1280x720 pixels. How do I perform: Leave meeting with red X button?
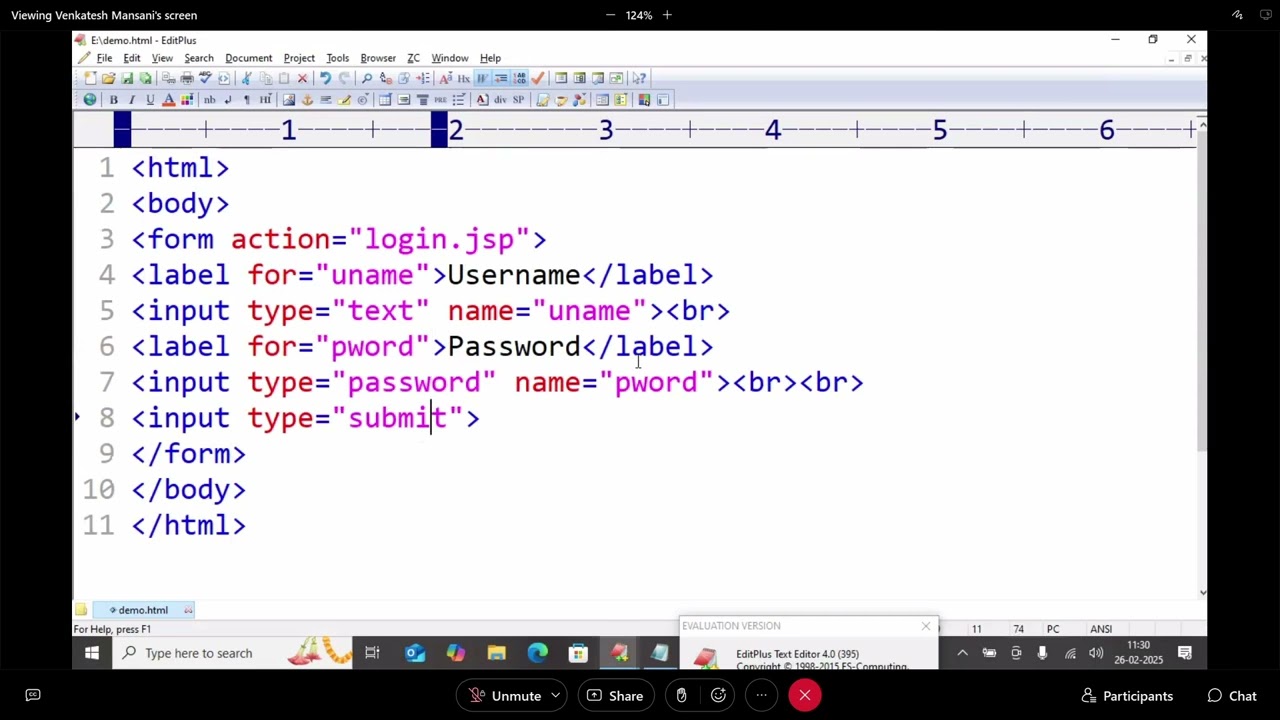tap(805, 696)
